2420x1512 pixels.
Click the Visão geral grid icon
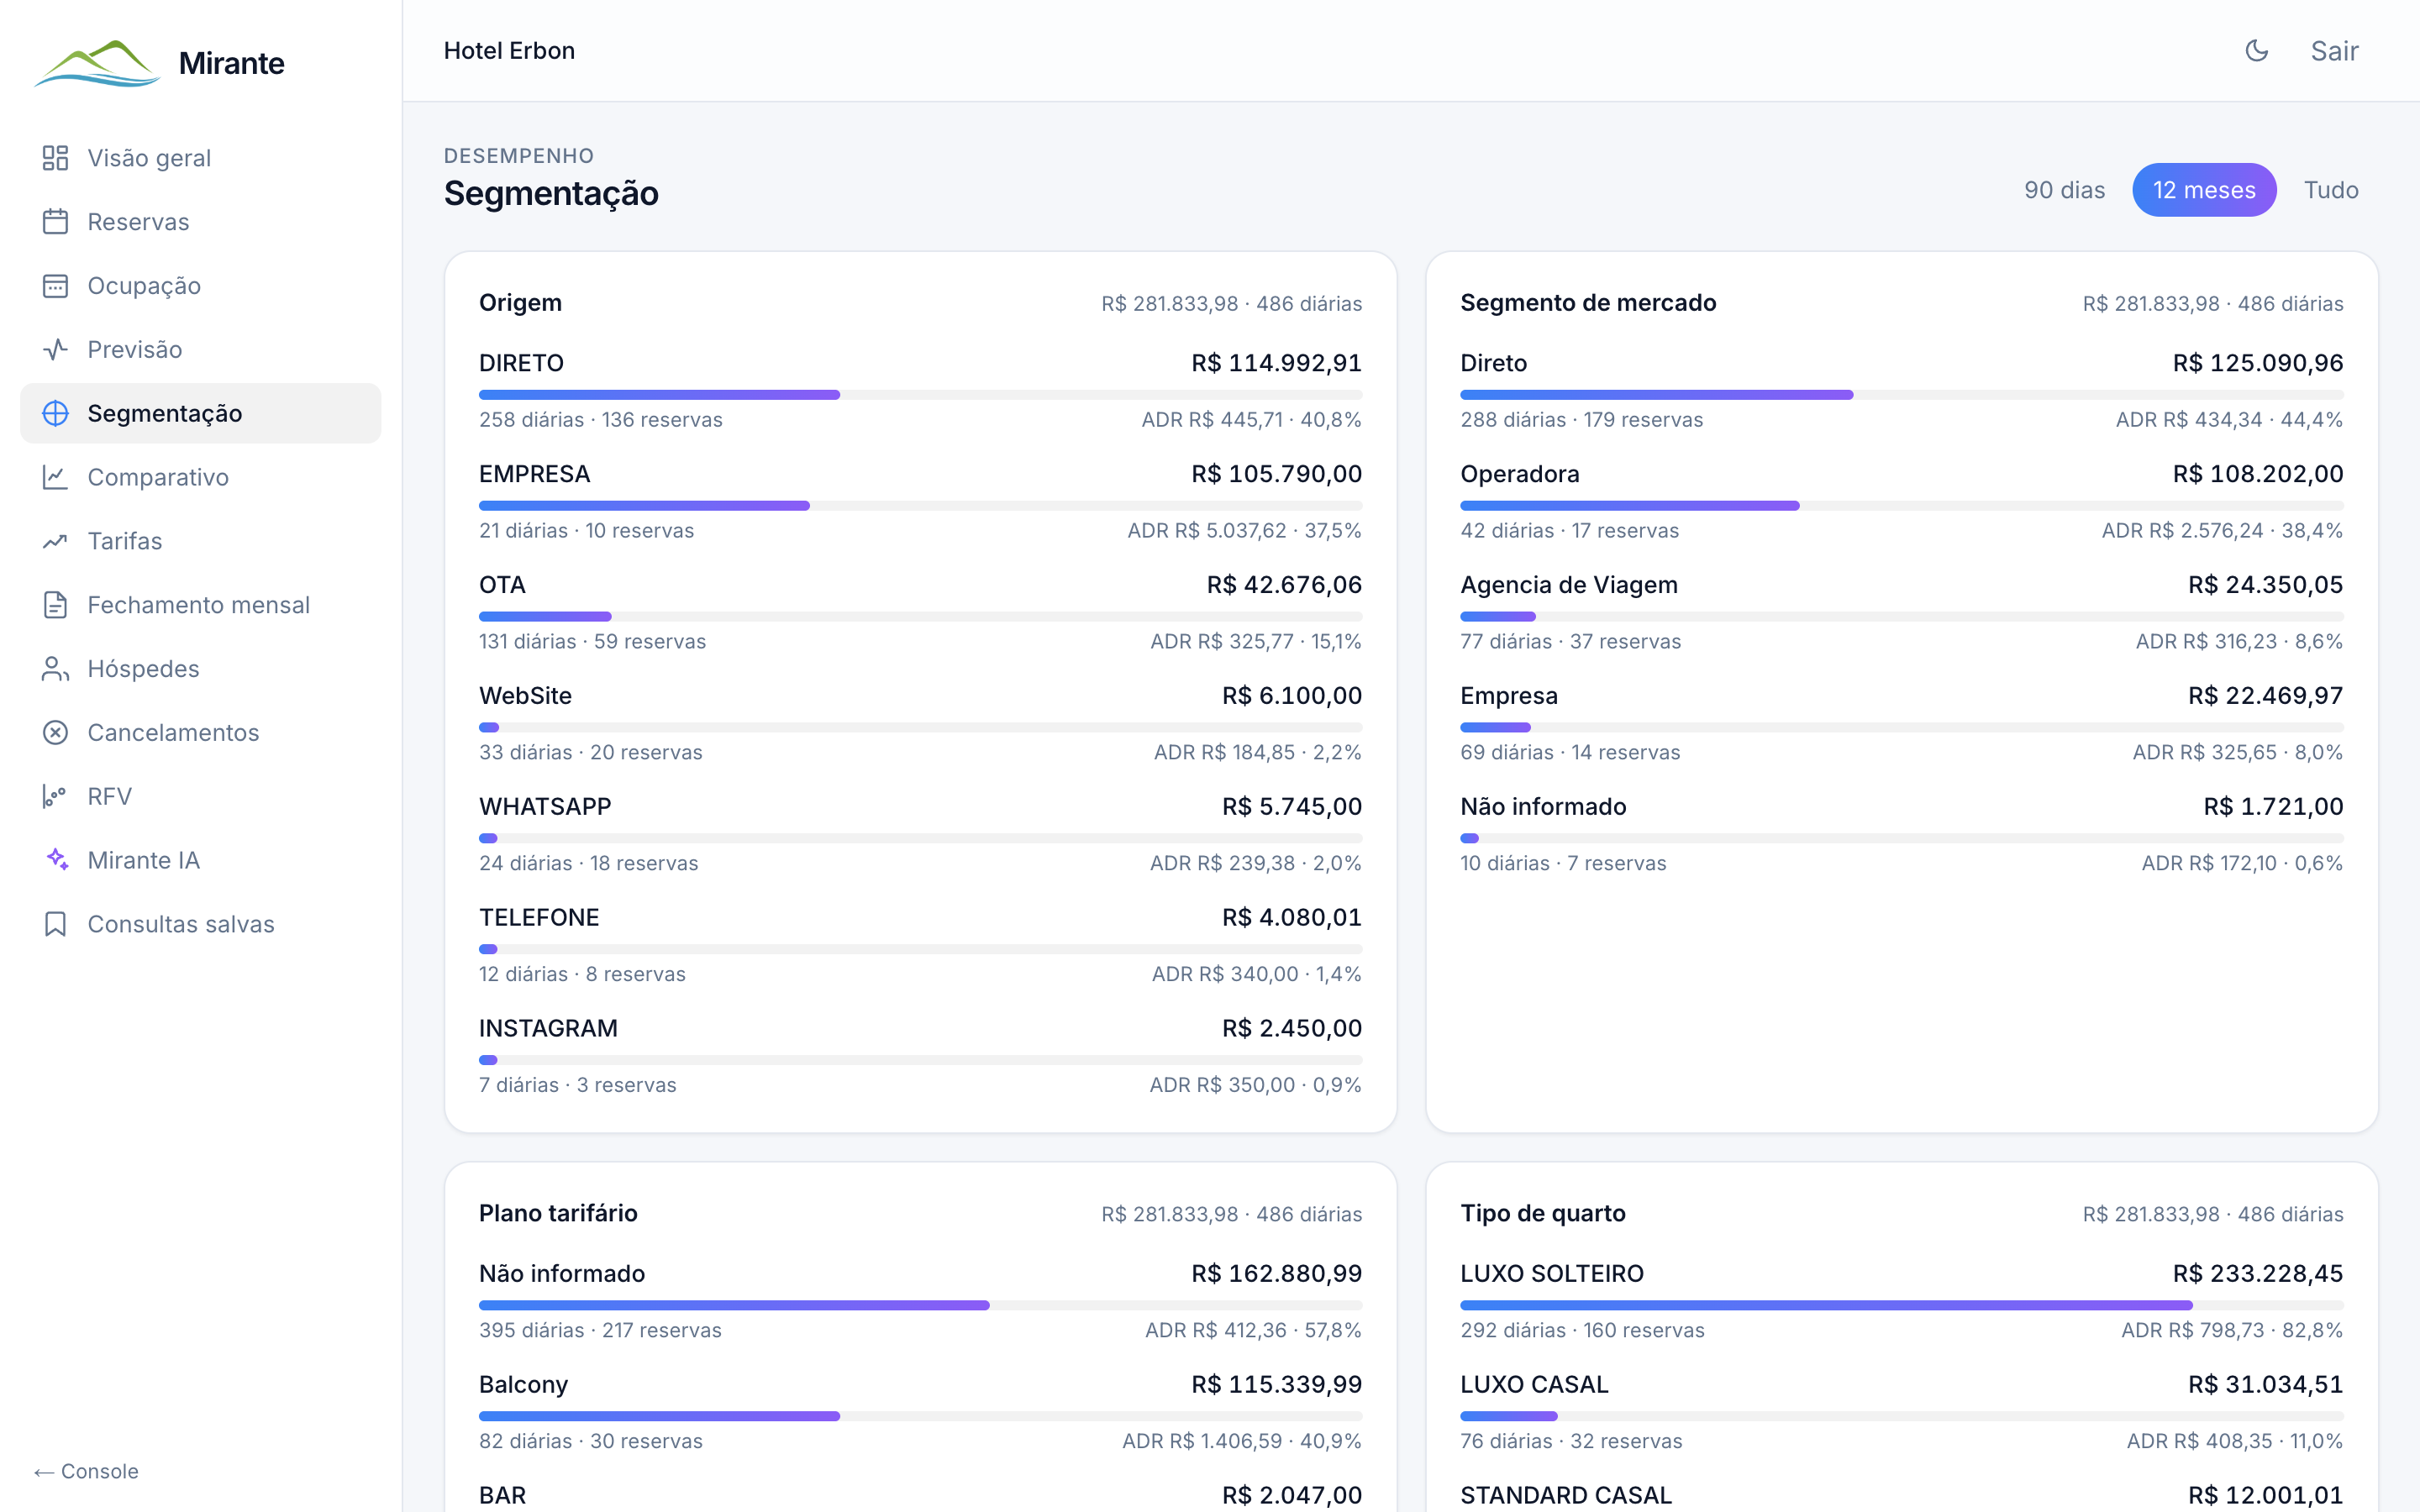55,158
